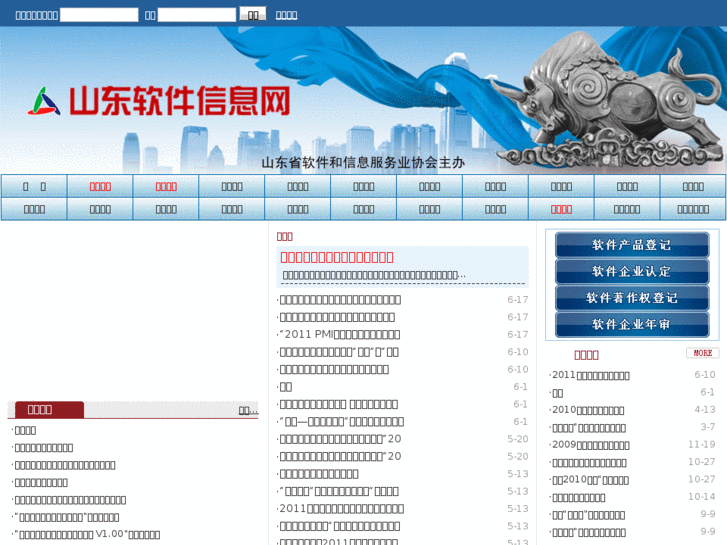Open right-column item dated 10-14
Image resolution: width=727 pixels, height=545 pixels.
coord(577,497)
